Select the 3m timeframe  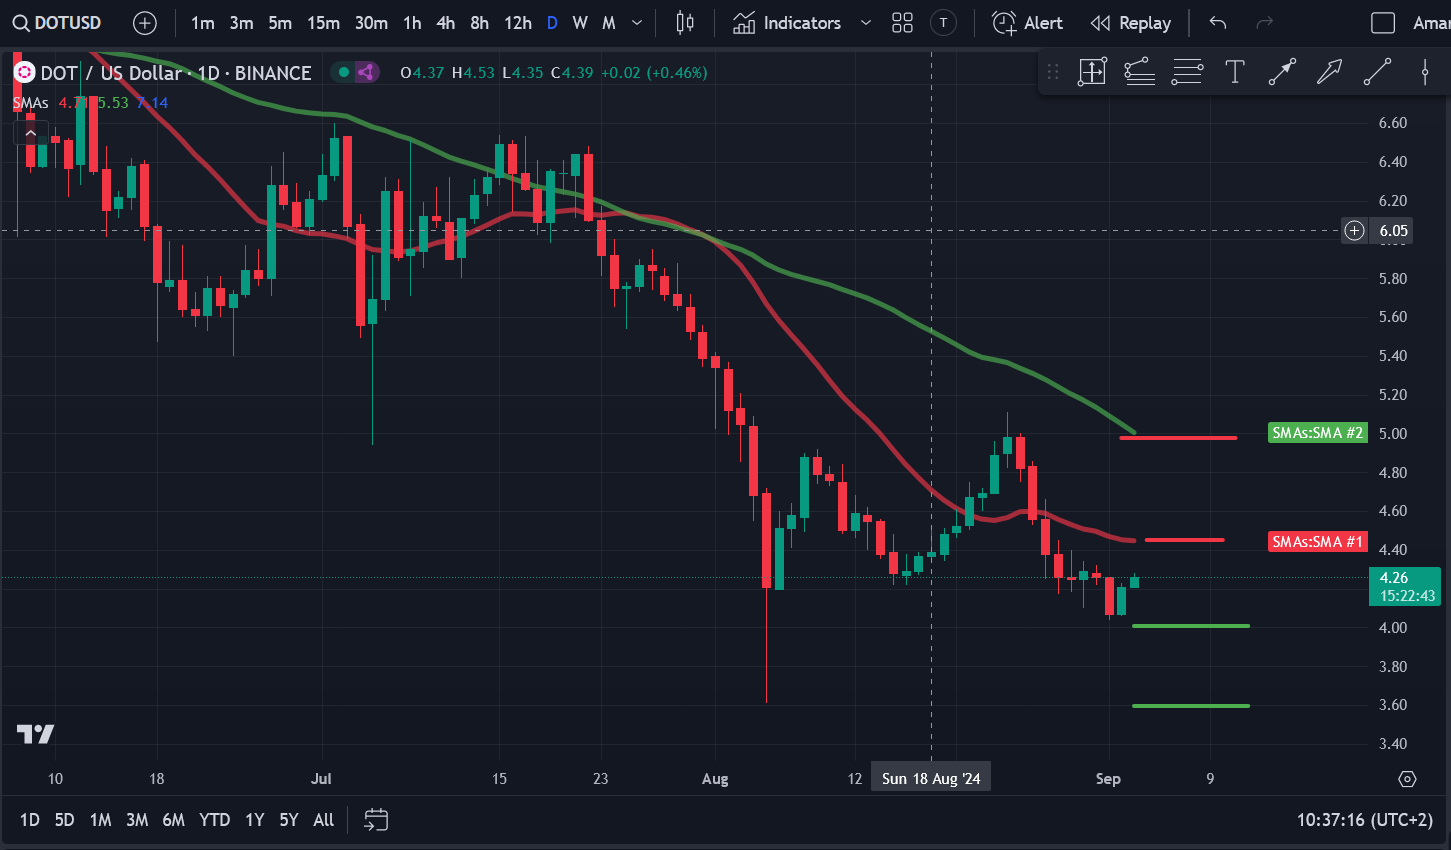[241, 23]
